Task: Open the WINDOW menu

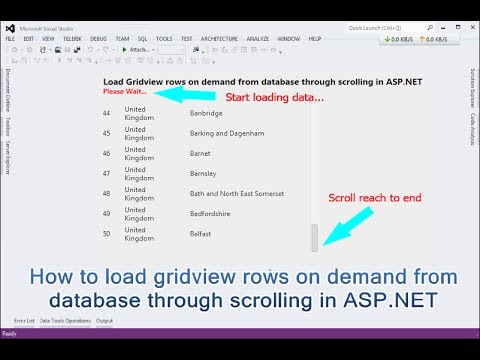Action: (x=289, y=39)
